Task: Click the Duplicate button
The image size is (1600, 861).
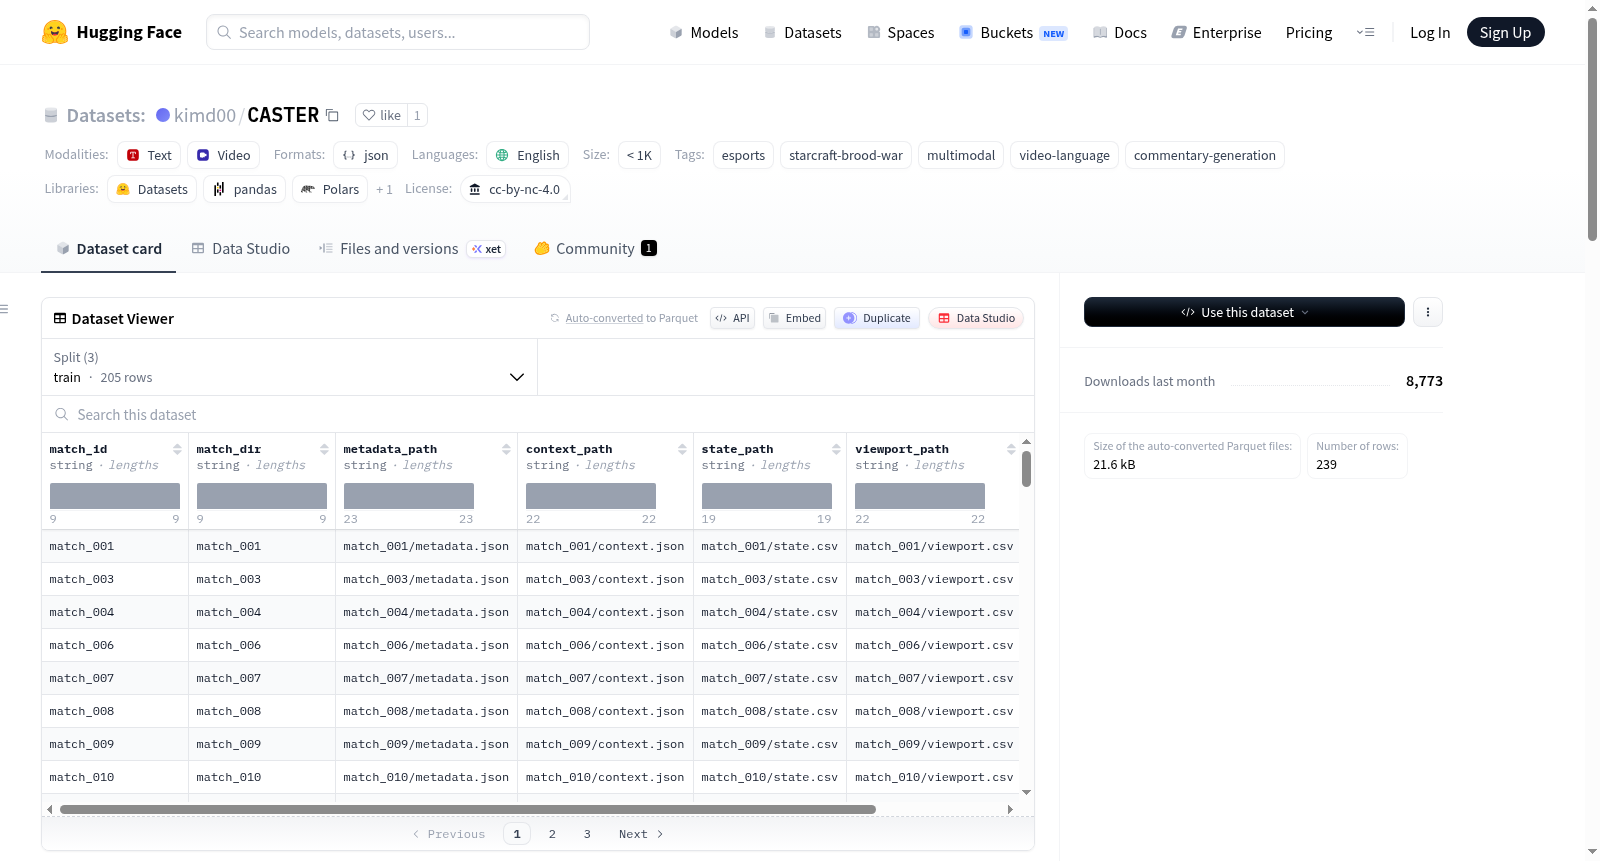Action: pyautogui.click(x=877, y=318)
